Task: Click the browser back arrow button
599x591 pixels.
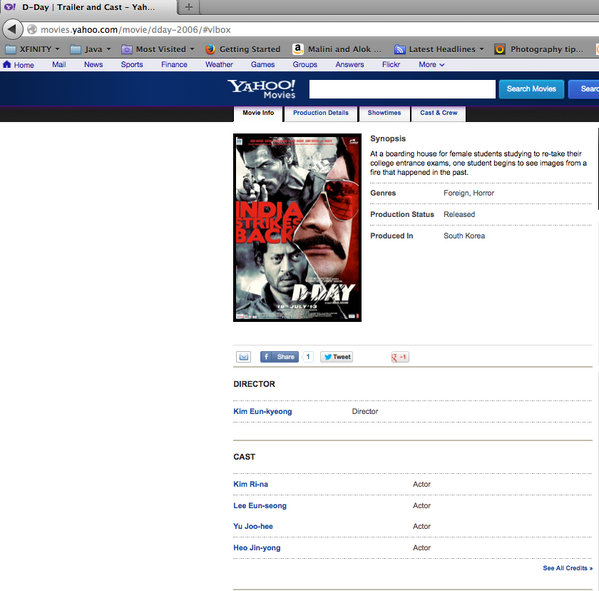Action: point(12,29)
